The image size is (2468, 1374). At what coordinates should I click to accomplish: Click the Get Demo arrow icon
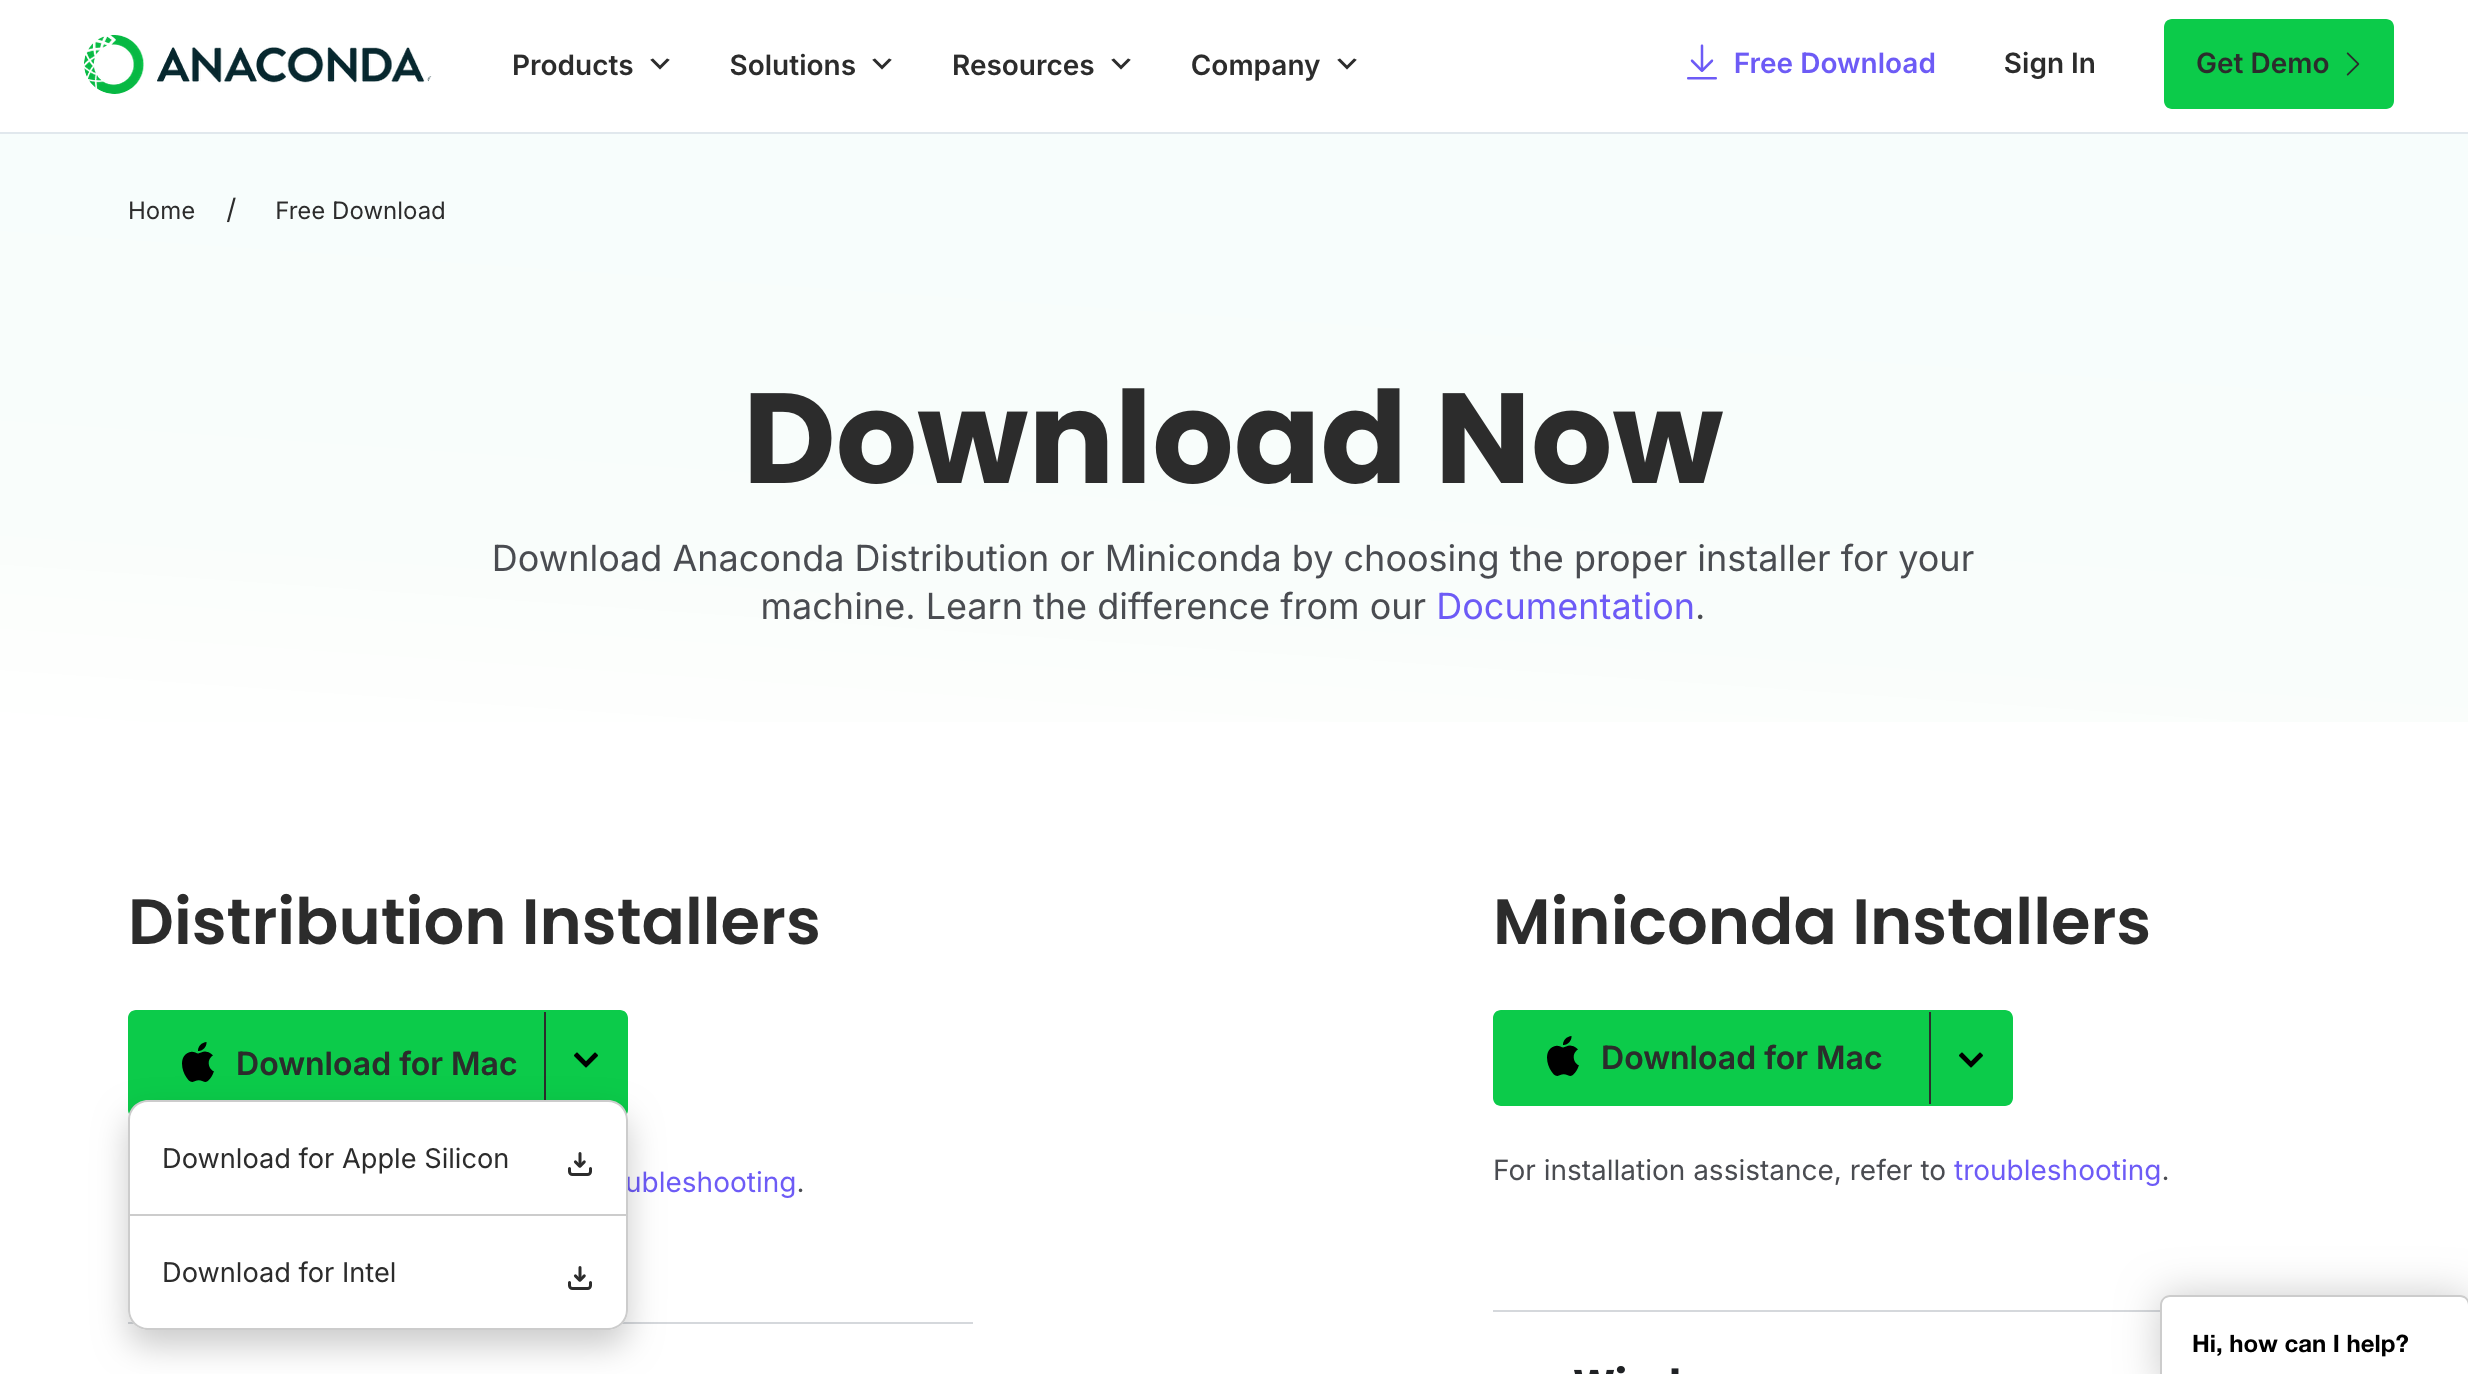(x=2353, y=64)
